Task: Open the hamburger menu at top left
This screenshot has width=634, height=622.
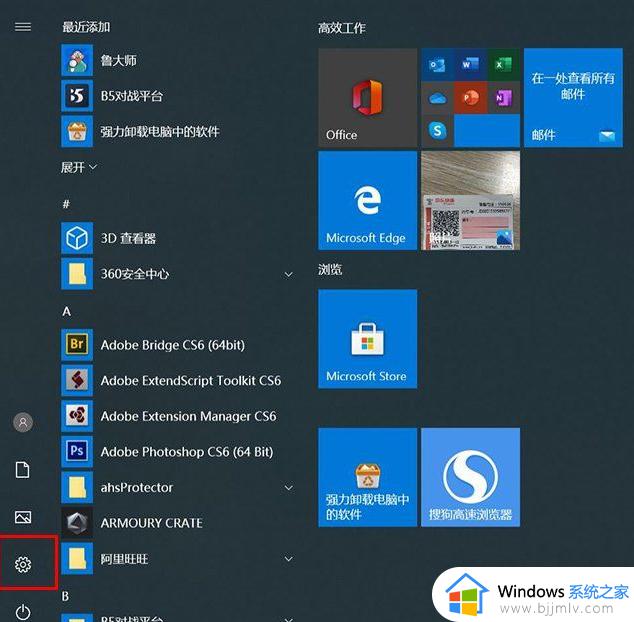Action: (23, 27)
